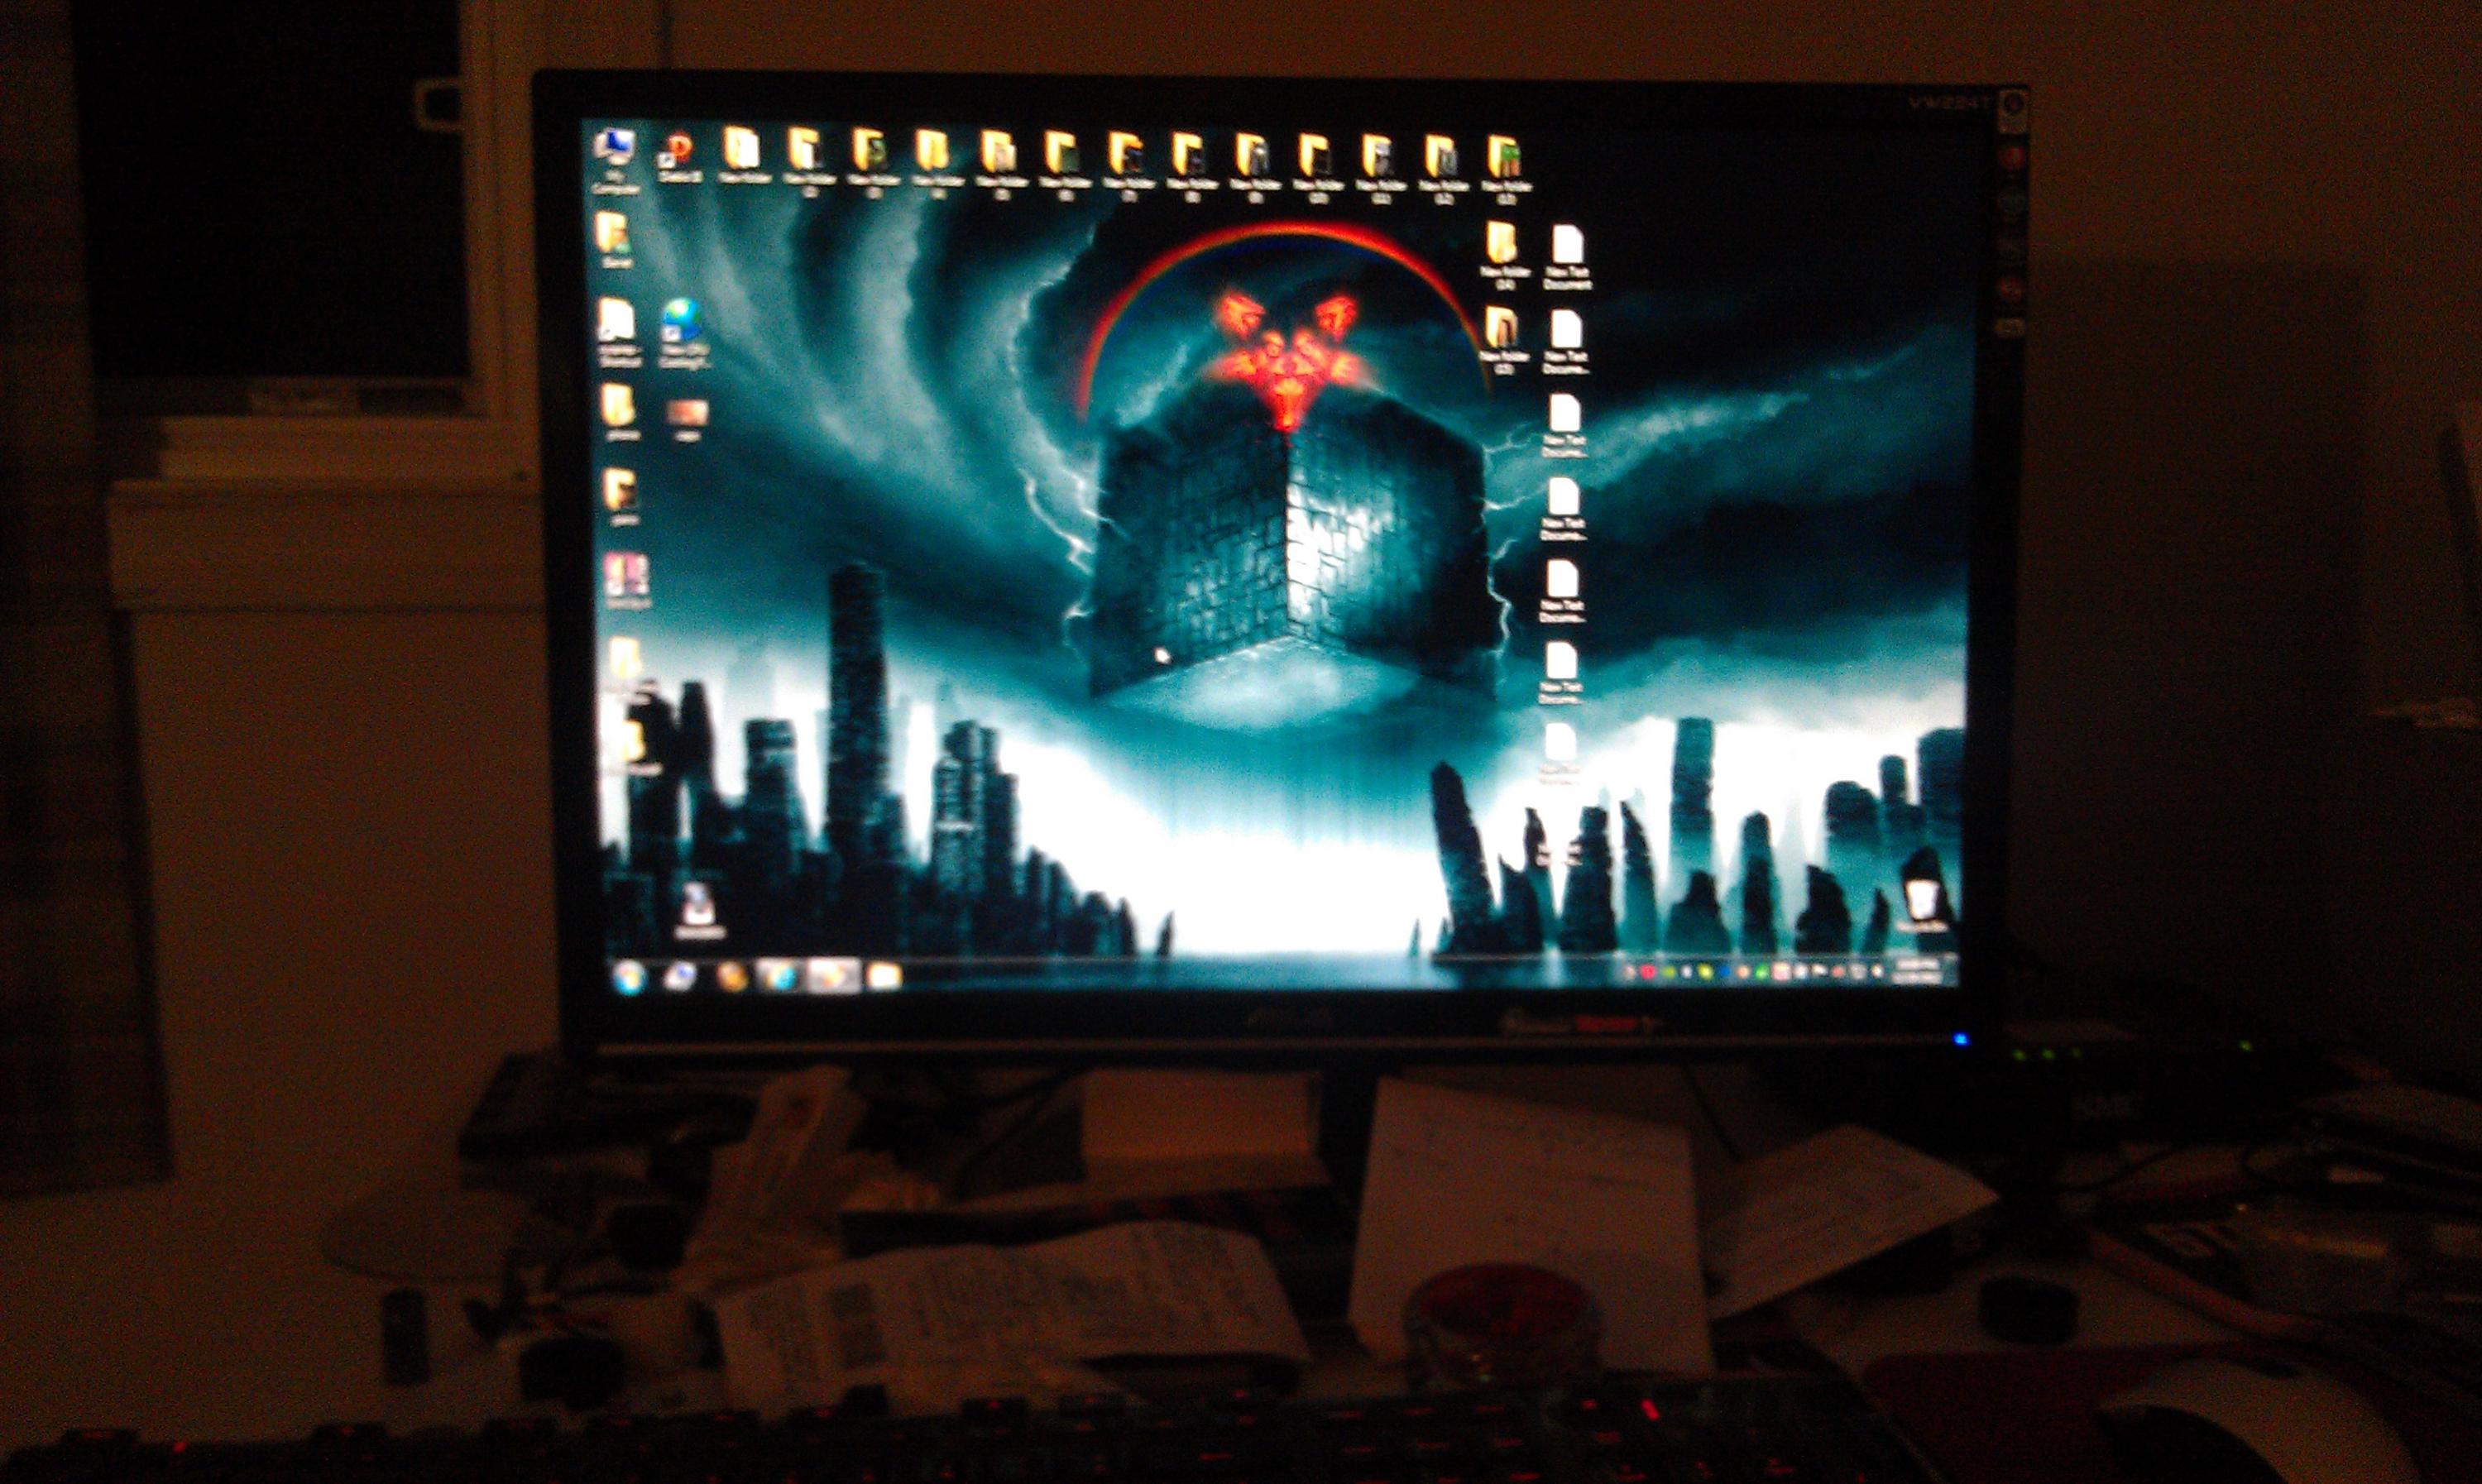
Task: Open the red shortcut beside My Computer
Action: click(679, 158)
